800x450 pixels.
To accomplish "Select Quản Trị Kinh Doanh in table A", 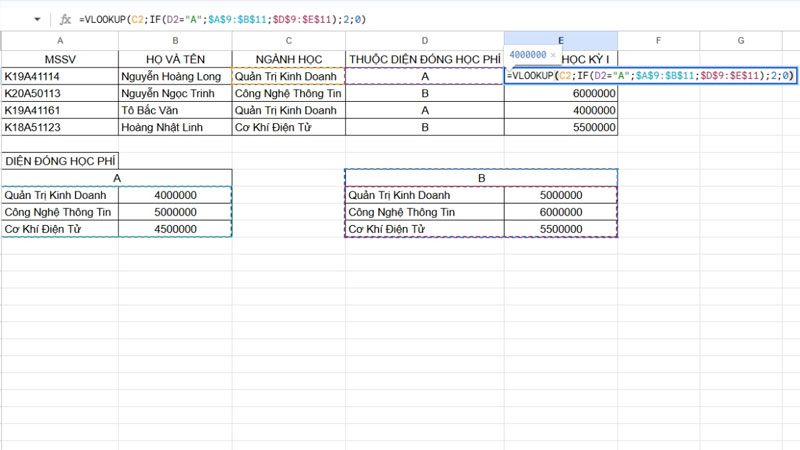I will tap(60, 195).
